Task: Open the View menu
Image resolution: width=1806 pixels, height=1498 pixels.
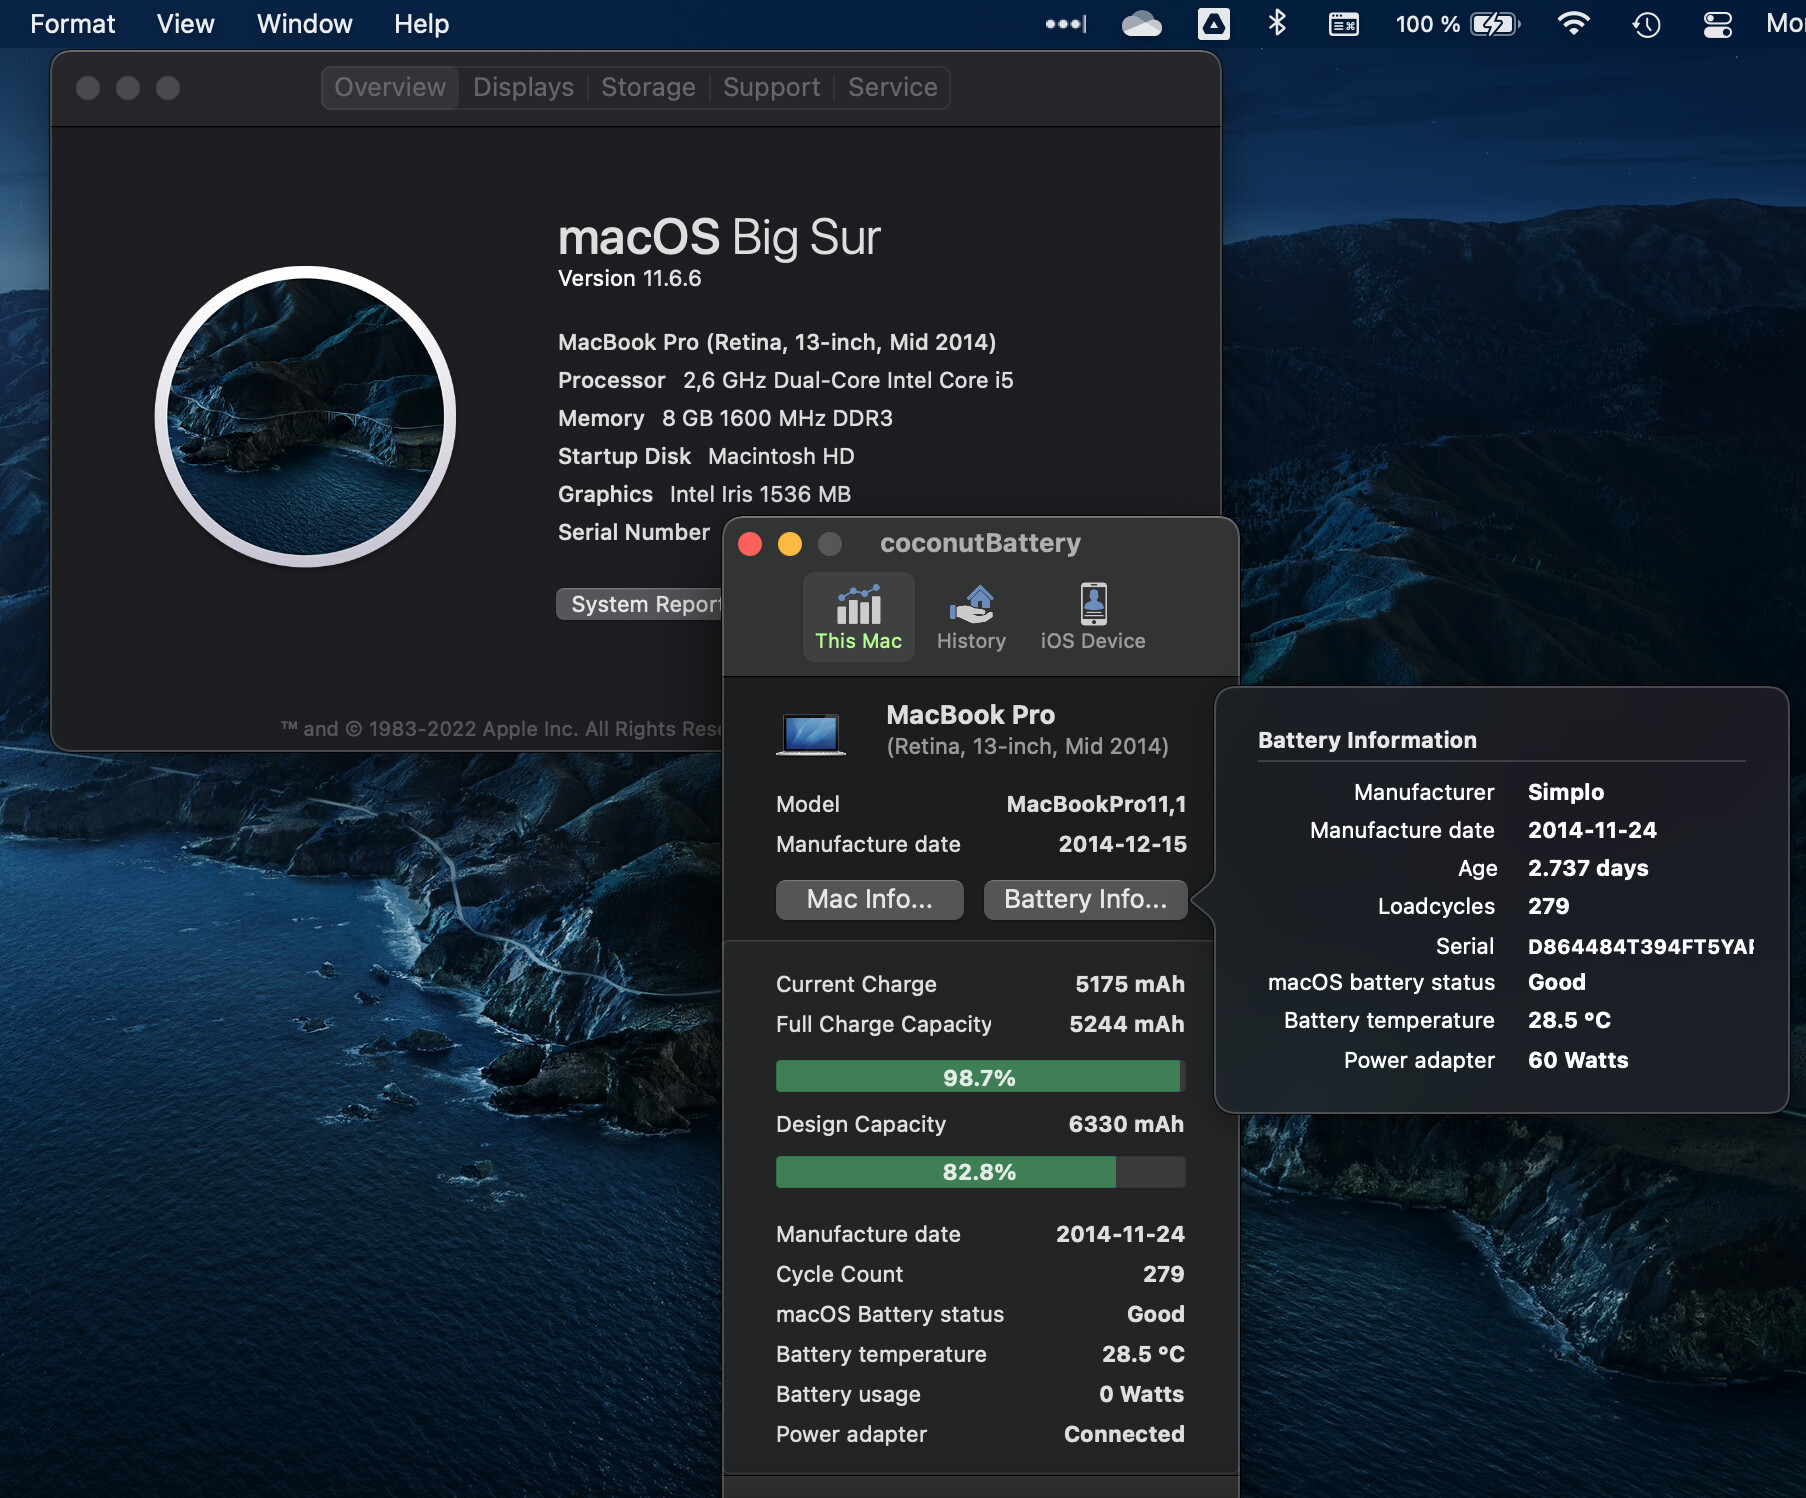Action: 185,24
